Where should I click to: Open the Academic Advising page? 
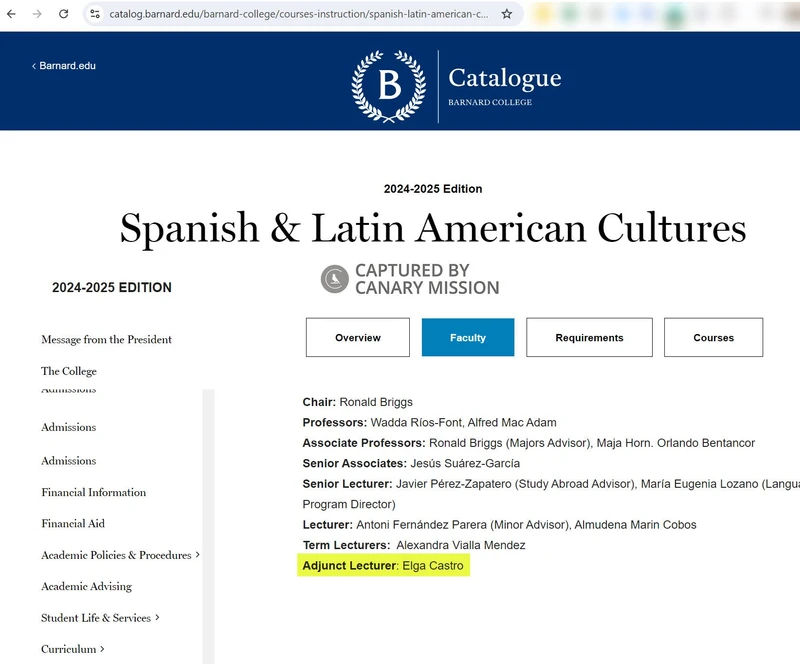[87, 586]
